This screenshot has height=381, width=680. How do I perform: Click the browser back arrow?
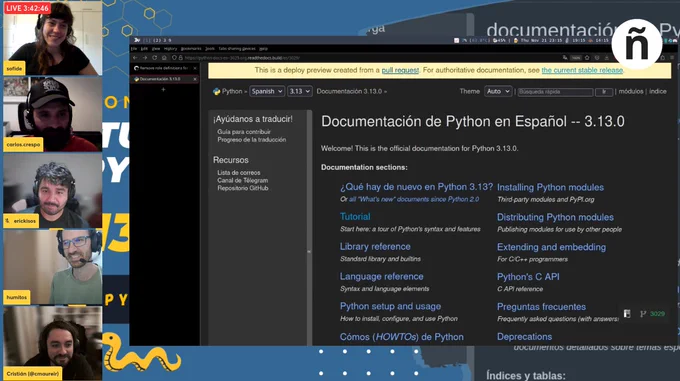tap(135, 58)
